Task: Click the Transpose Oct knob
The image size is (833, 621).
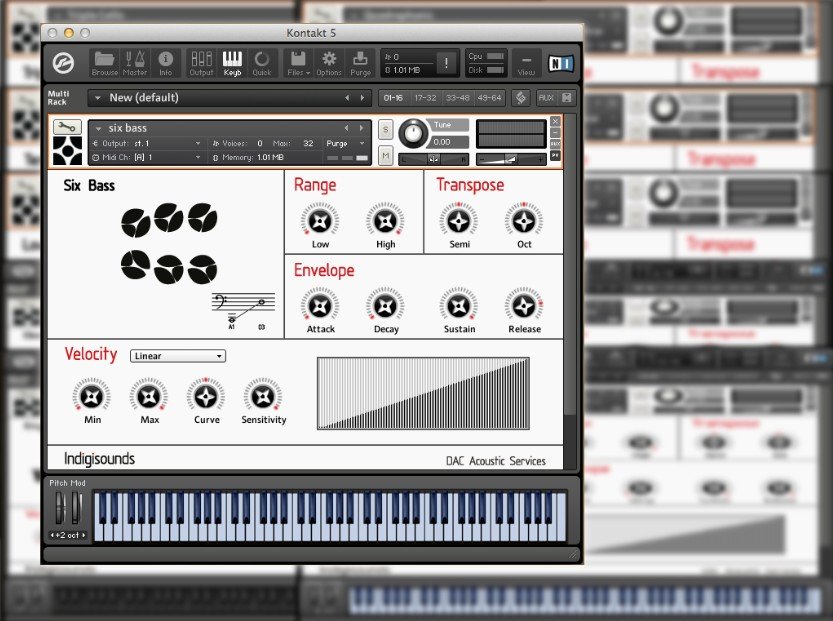Action: click(524, 221)
